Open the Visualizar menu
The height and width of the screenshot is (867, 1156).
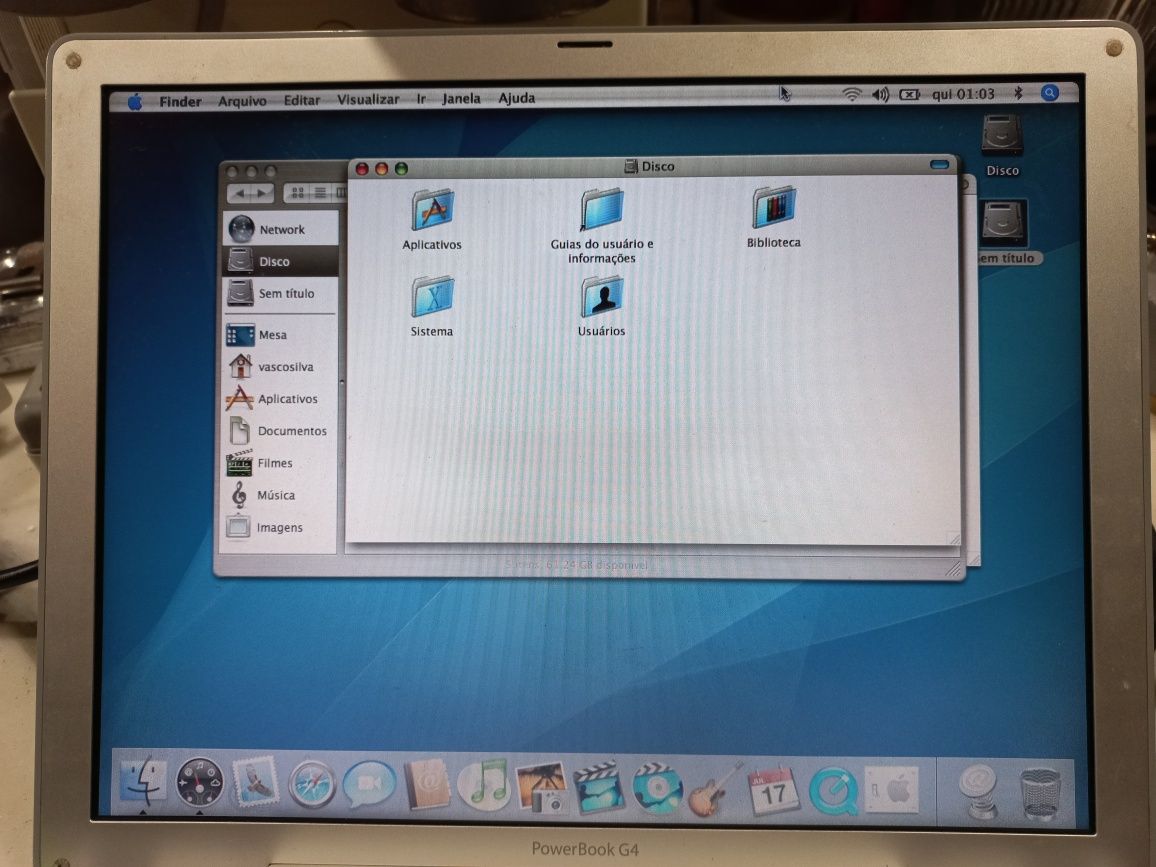click(368, 99)
